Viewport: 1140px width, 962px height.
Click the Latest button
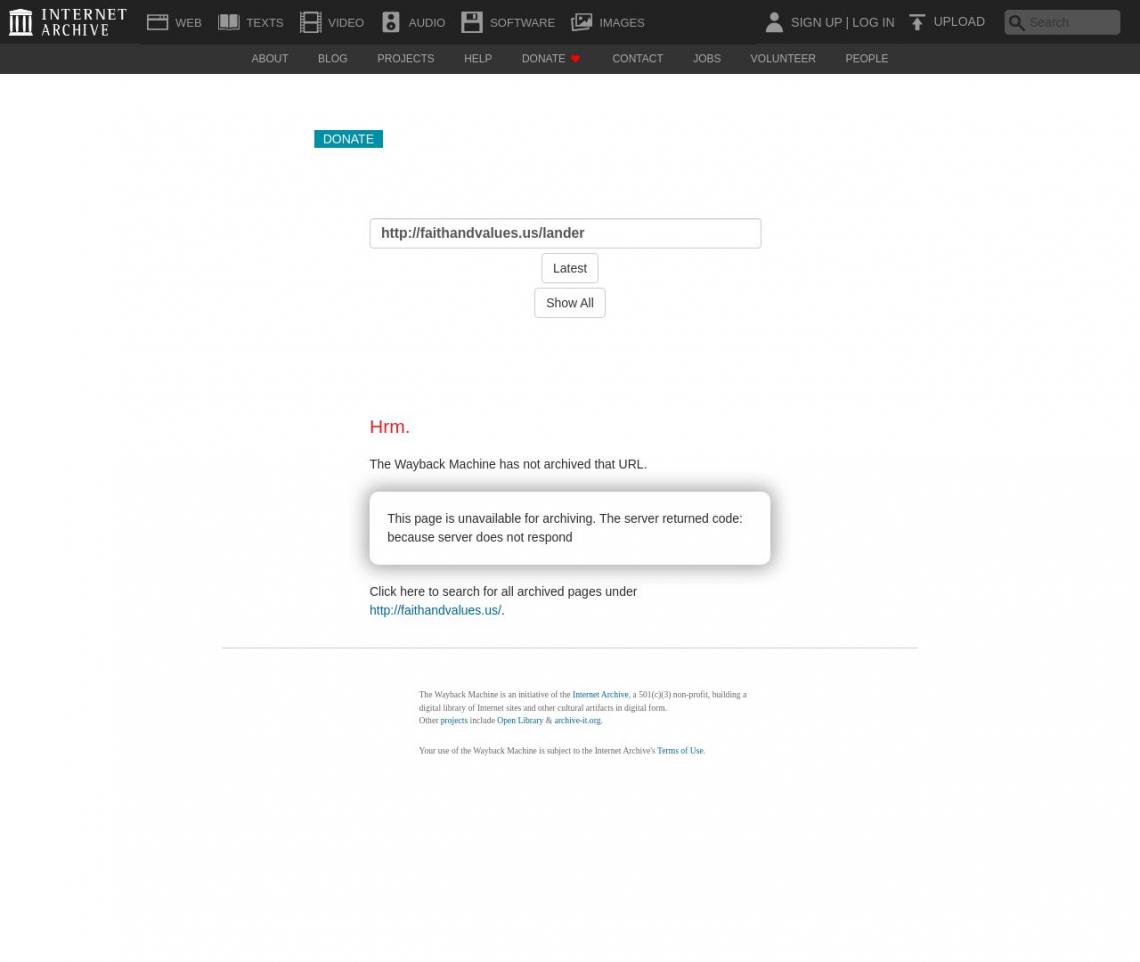coord(569,268)
